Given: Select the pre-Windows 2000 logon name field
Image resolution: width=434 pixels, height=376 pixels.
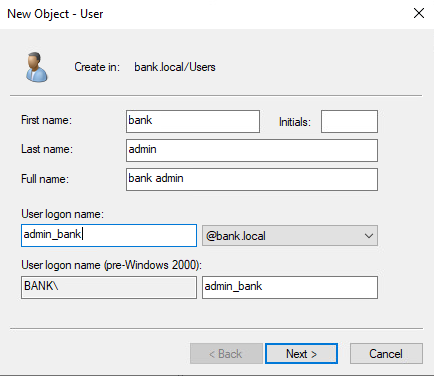Looking at the screenshot, I should click(x=290, y=287).
